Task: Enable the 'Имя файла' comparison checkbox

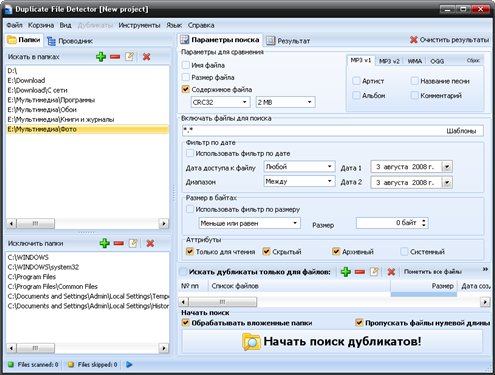Action: tap(186, 65)
